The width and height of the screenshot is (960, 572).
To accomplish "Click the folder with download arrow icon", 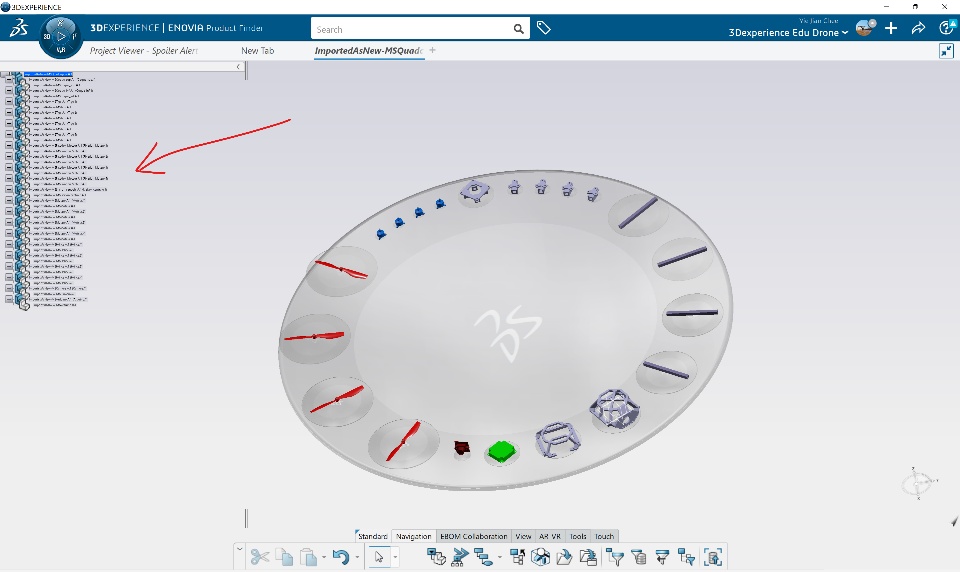I will point(588,557).
